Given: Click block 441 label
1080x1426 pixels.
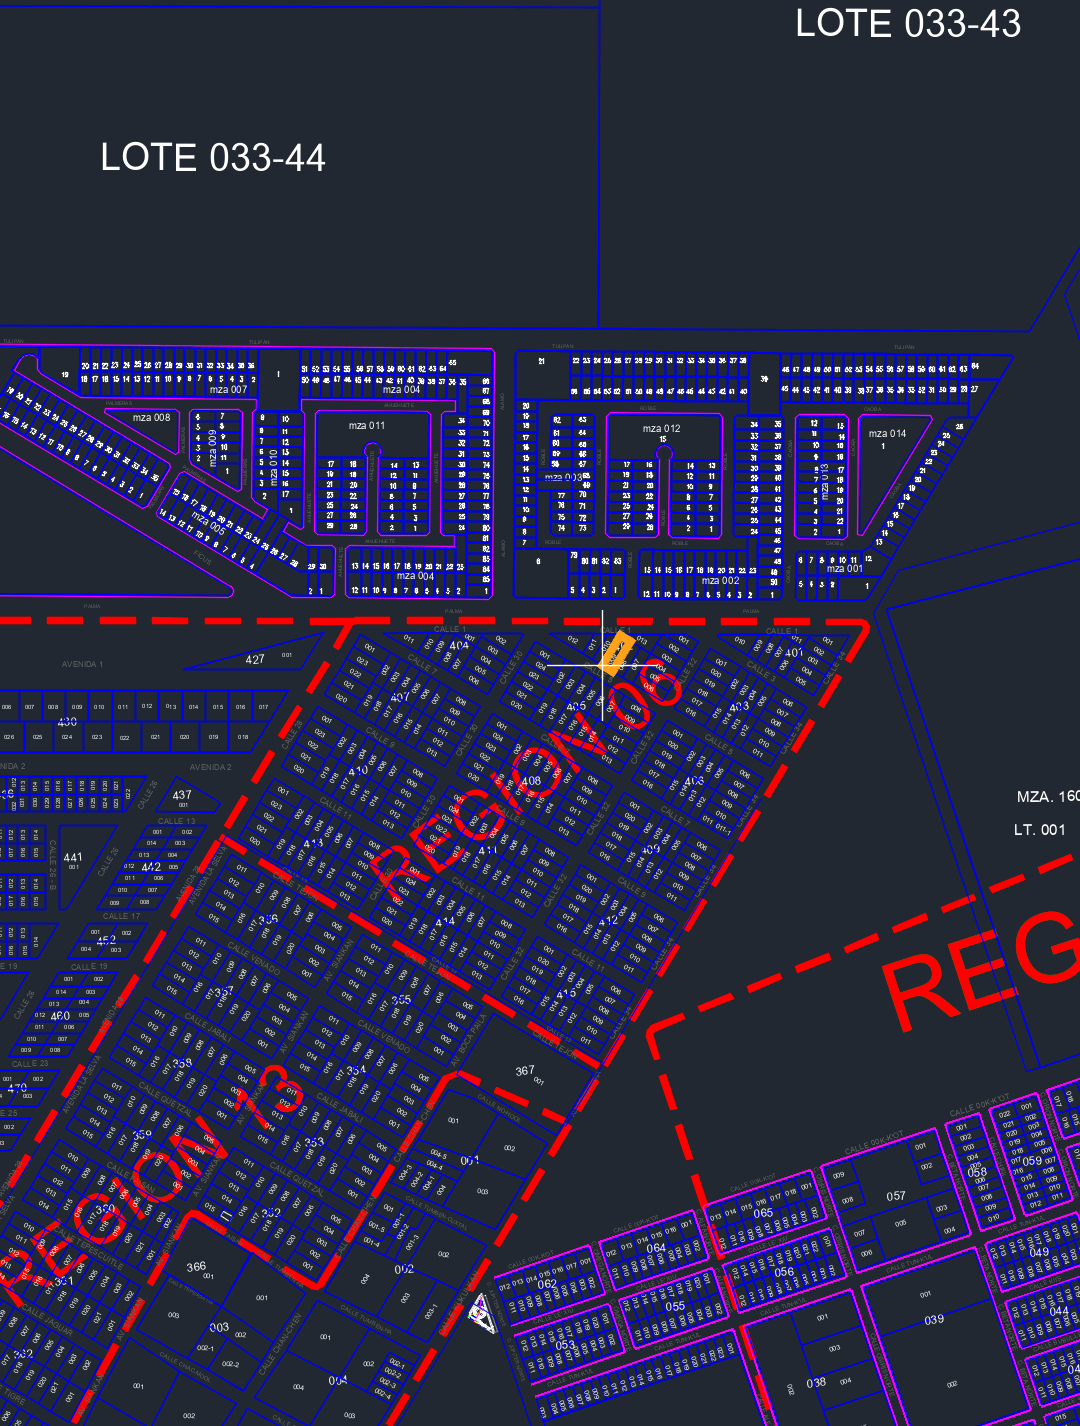Looking at the screenshot, I should [x=73, y=857].
